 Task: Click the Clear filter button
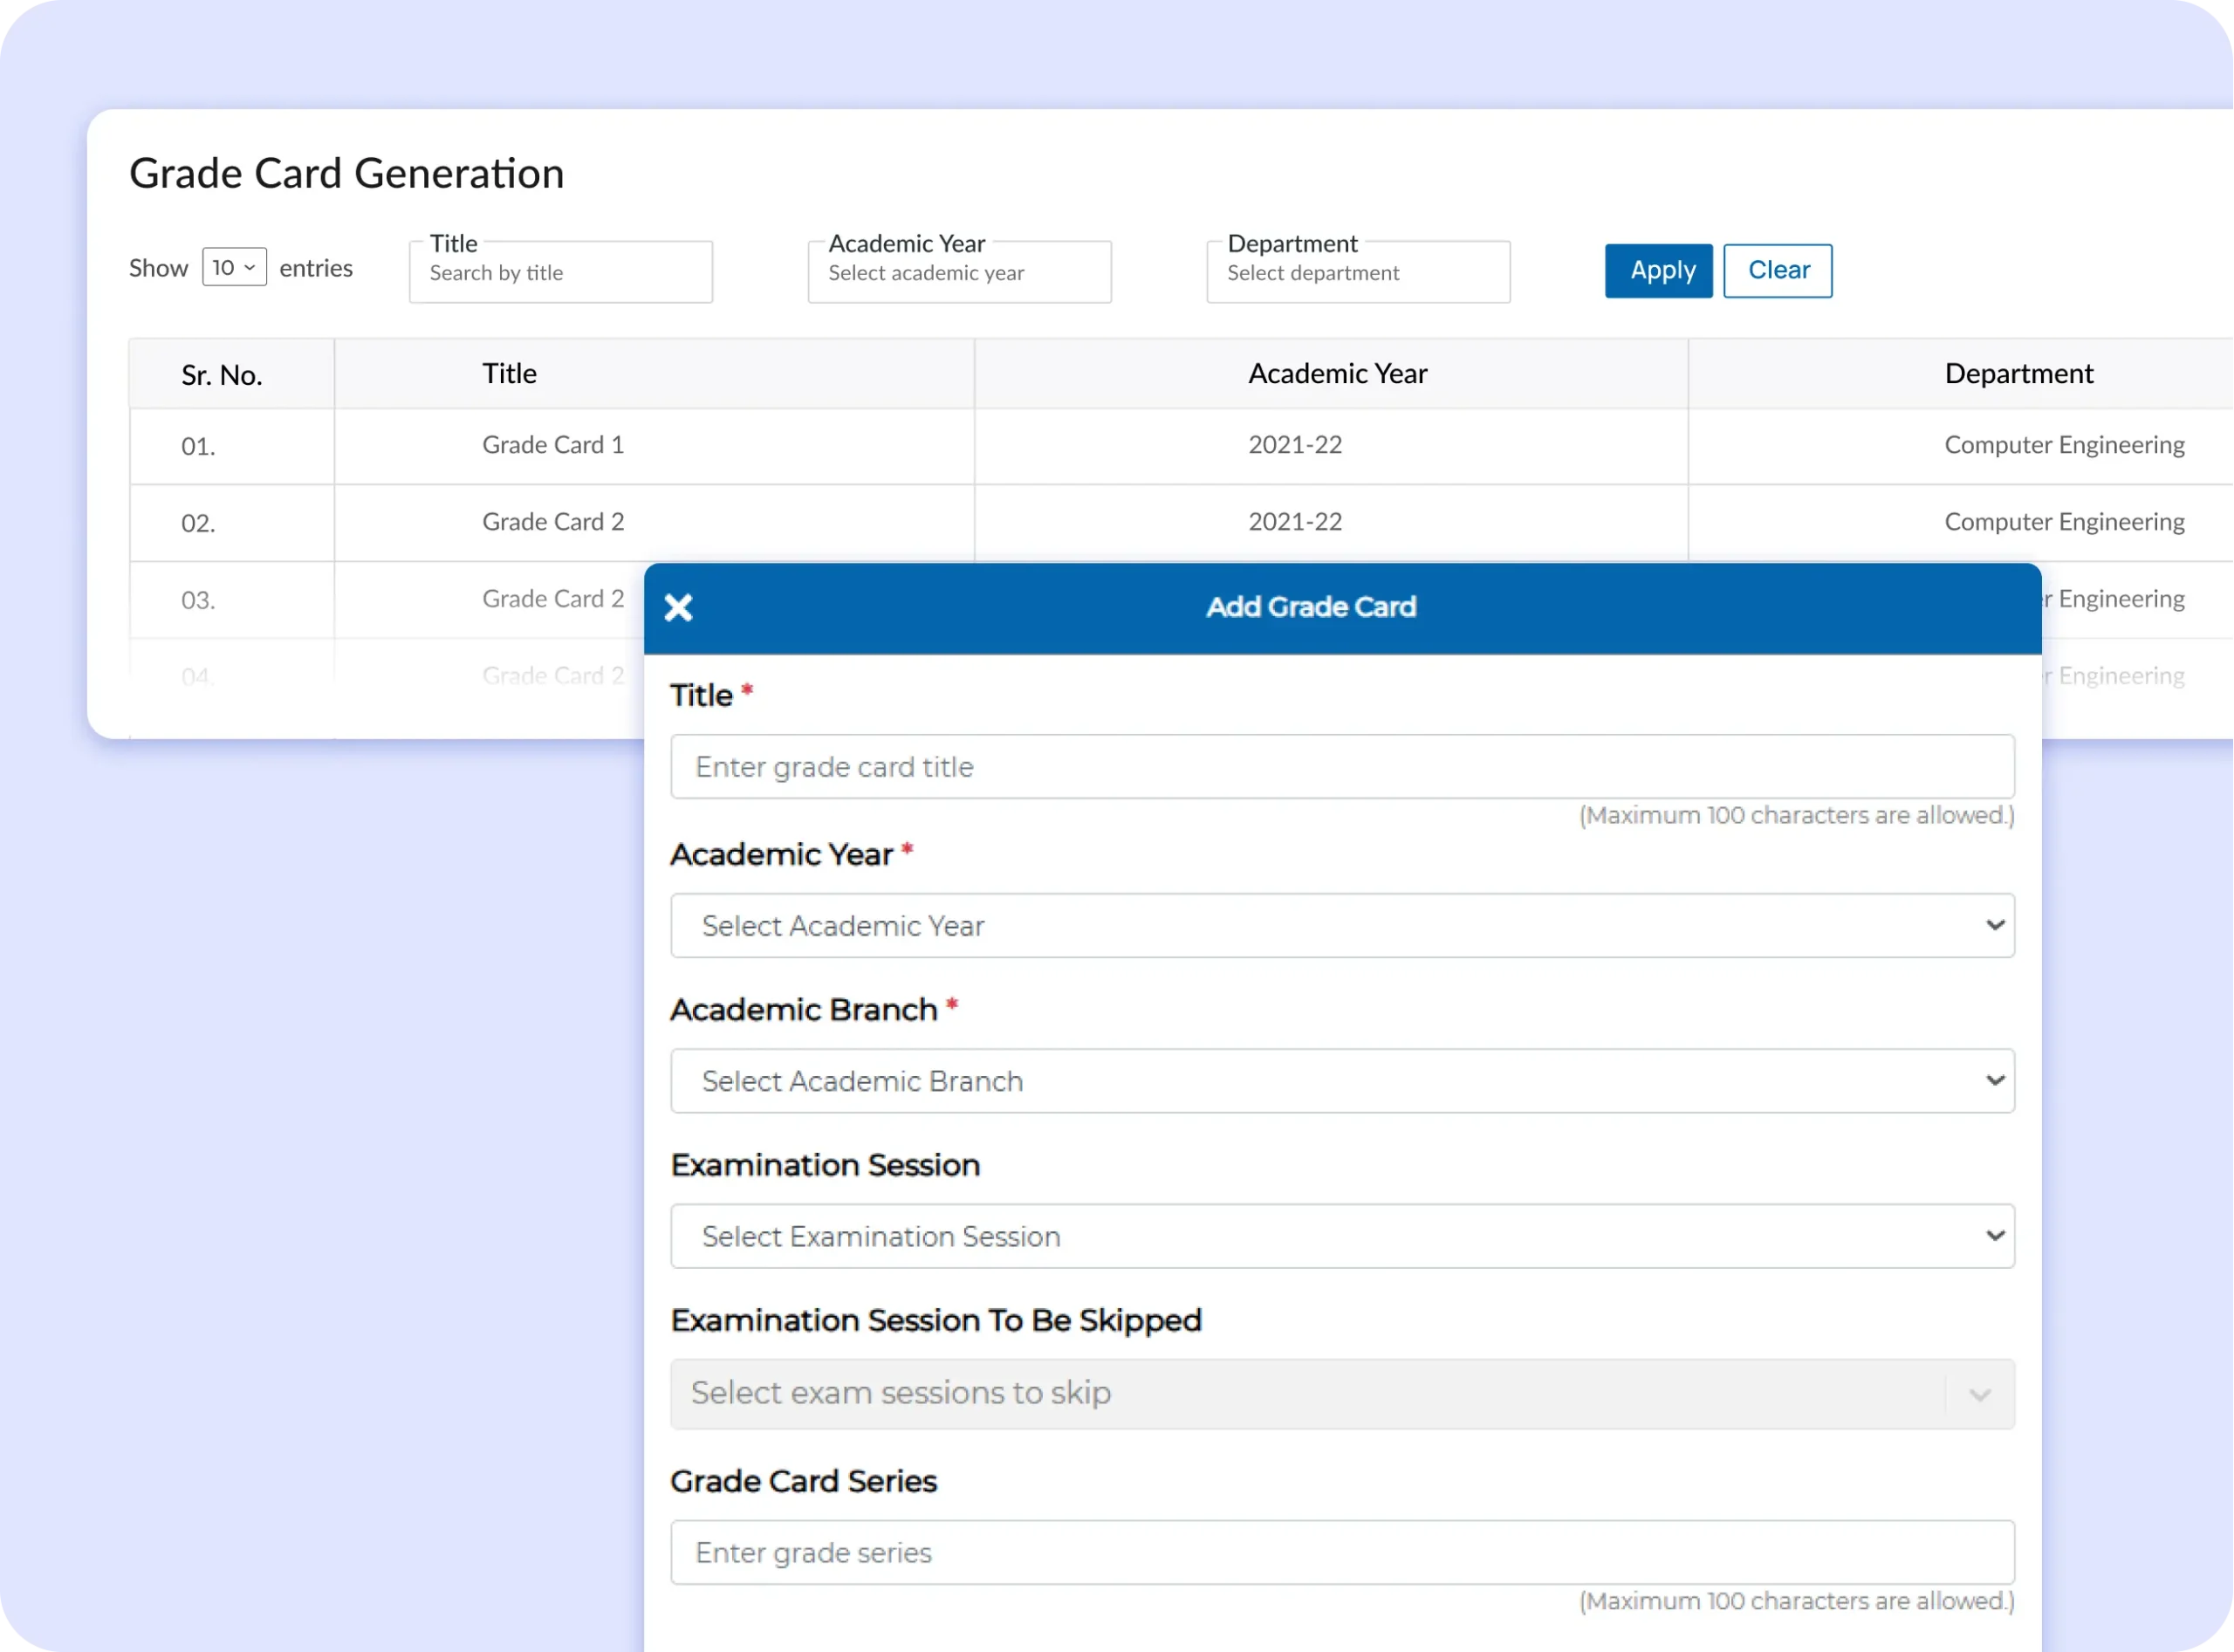coord(1777,271)
